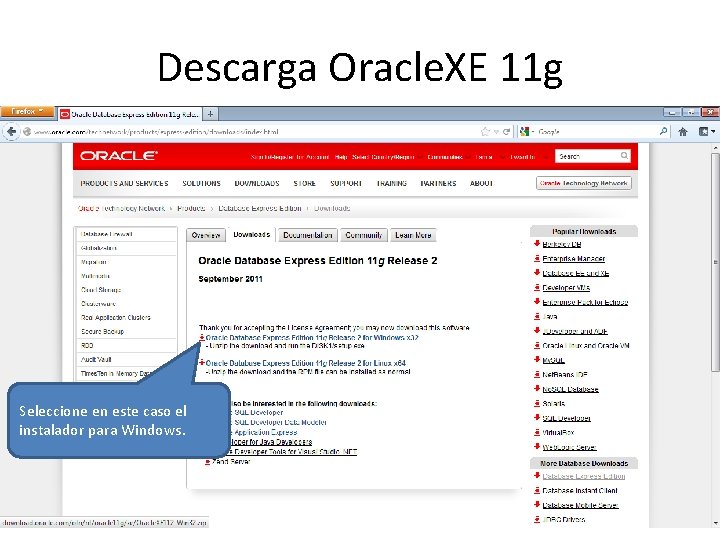Open the Application Express link
Image resolution: width=720 pixels, height=540 pixels.
(265, 432)
